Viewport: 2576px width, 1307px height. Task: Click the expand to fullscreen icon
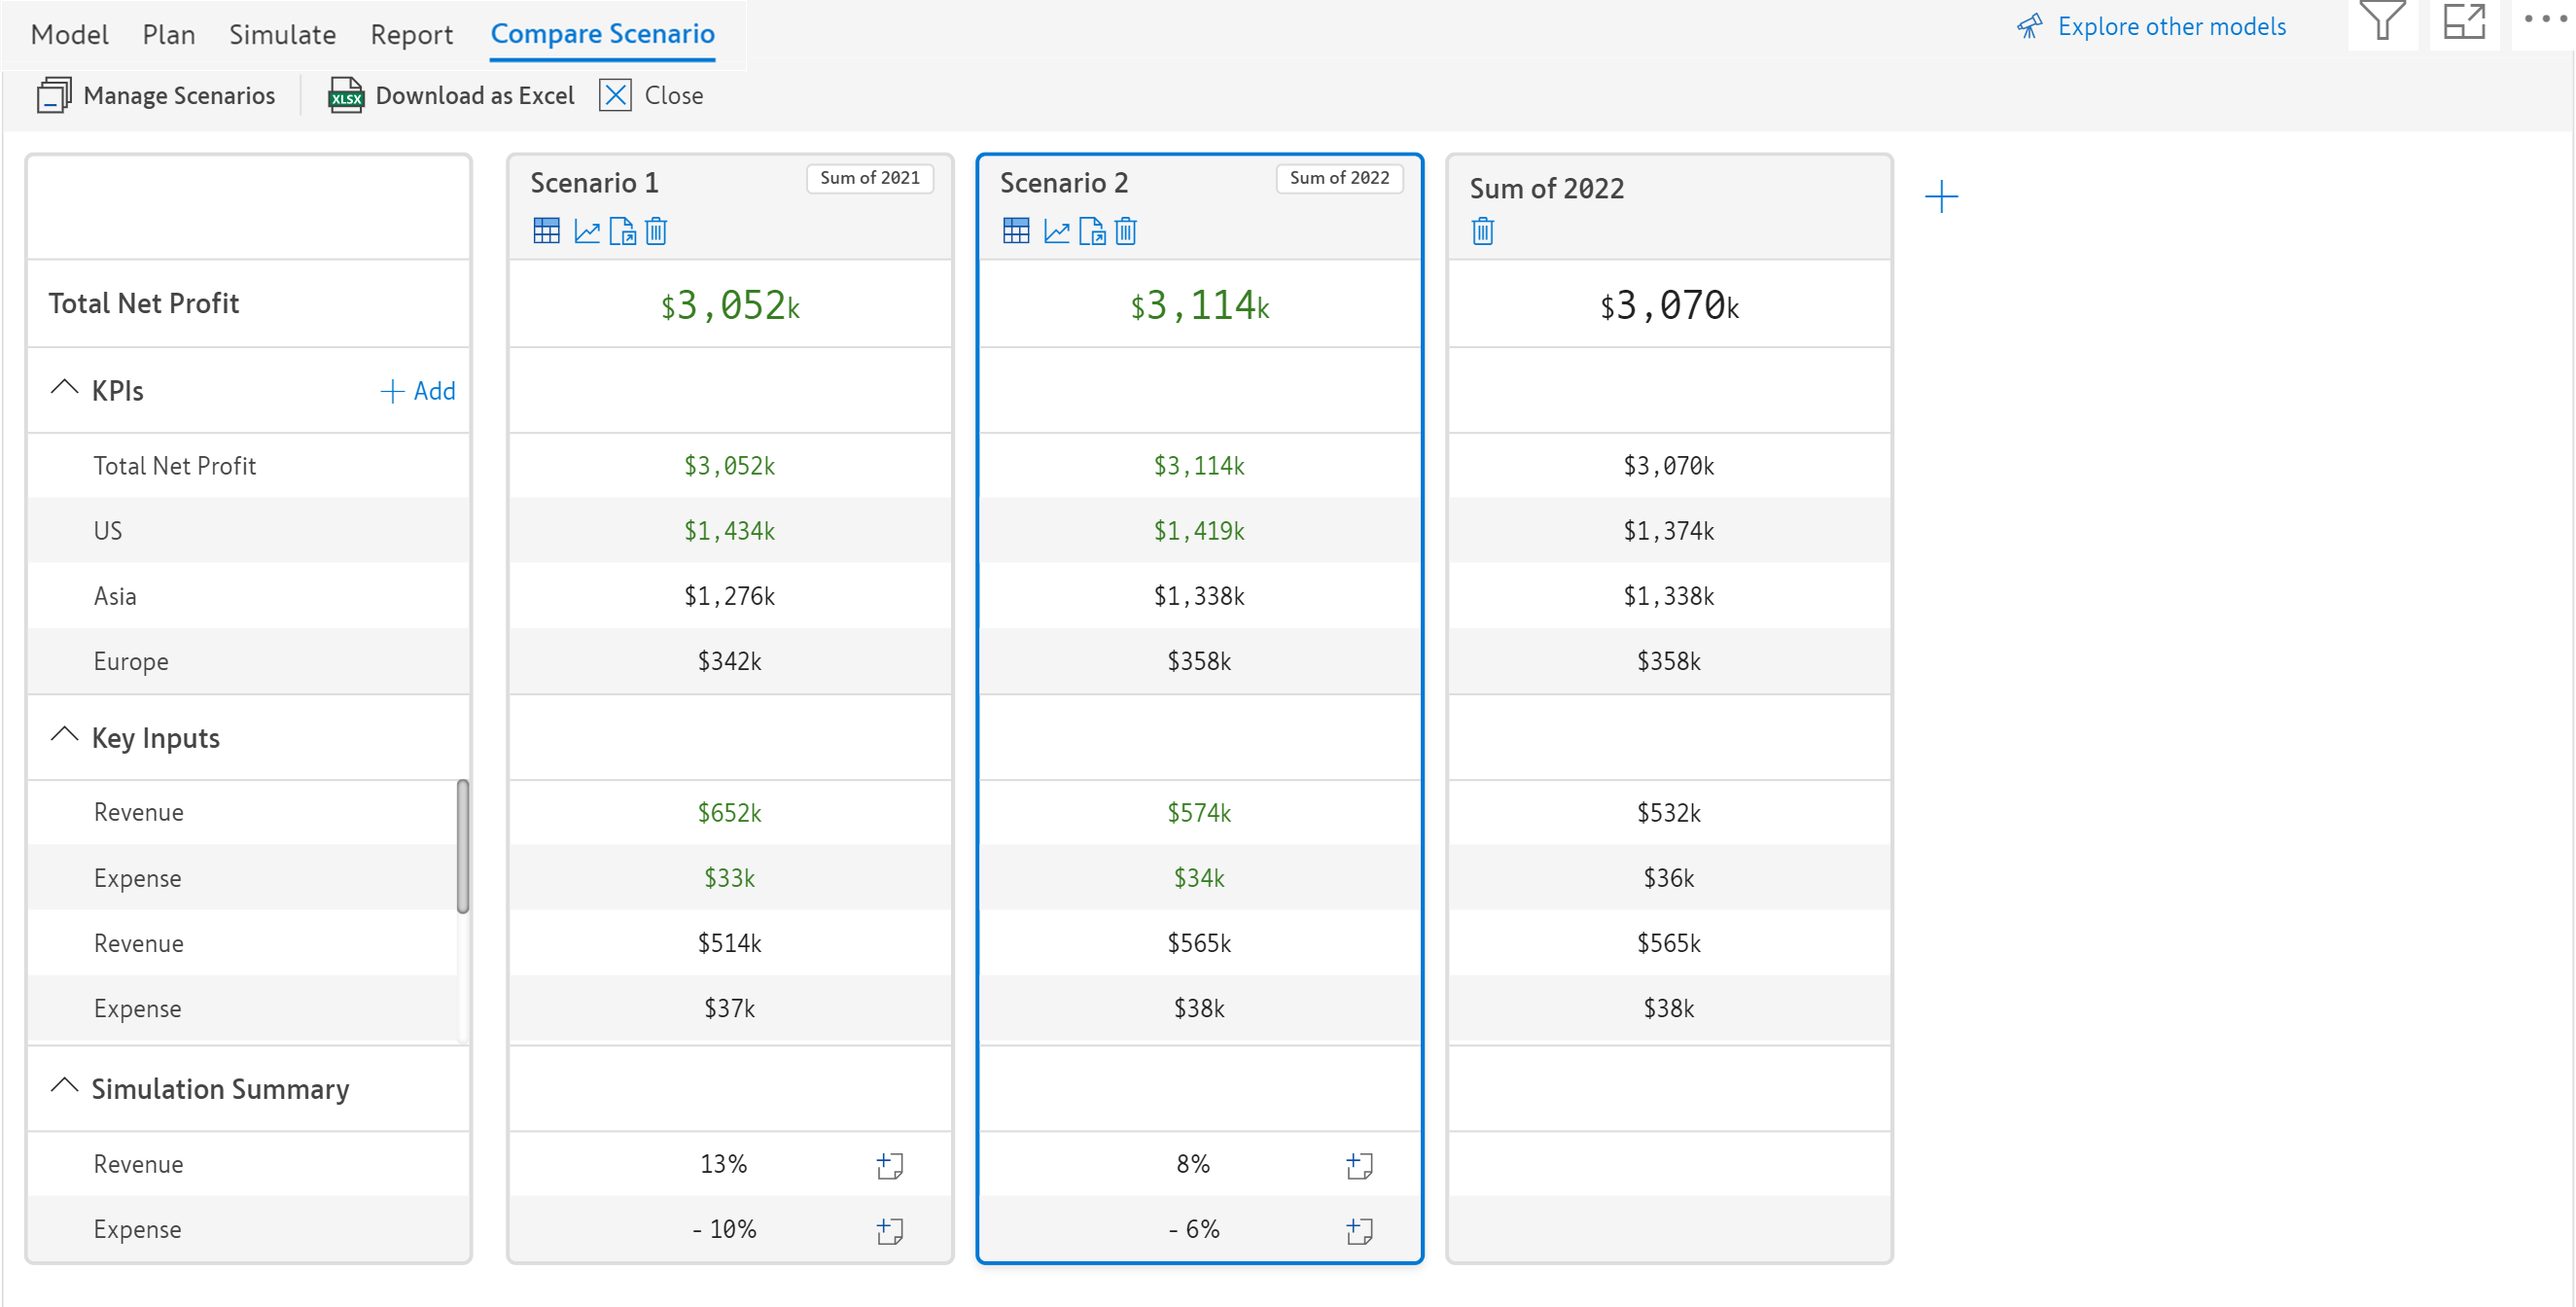2464,22
